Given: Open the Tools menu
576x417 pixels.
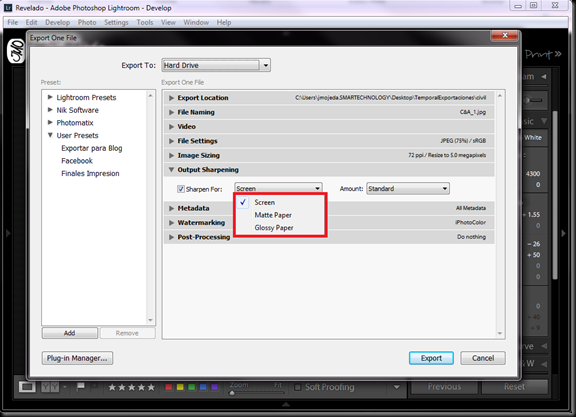Looking at the screenshot, I should [145, 22].
